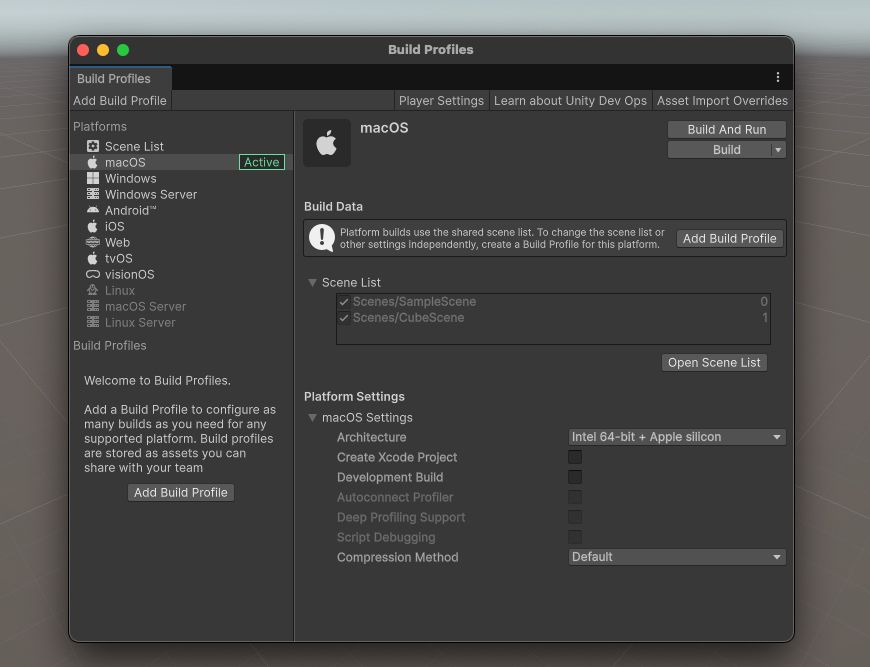The image size is (870, 667).
Task: Select the Build Profiles tab
Action: (x=120, y=78)
